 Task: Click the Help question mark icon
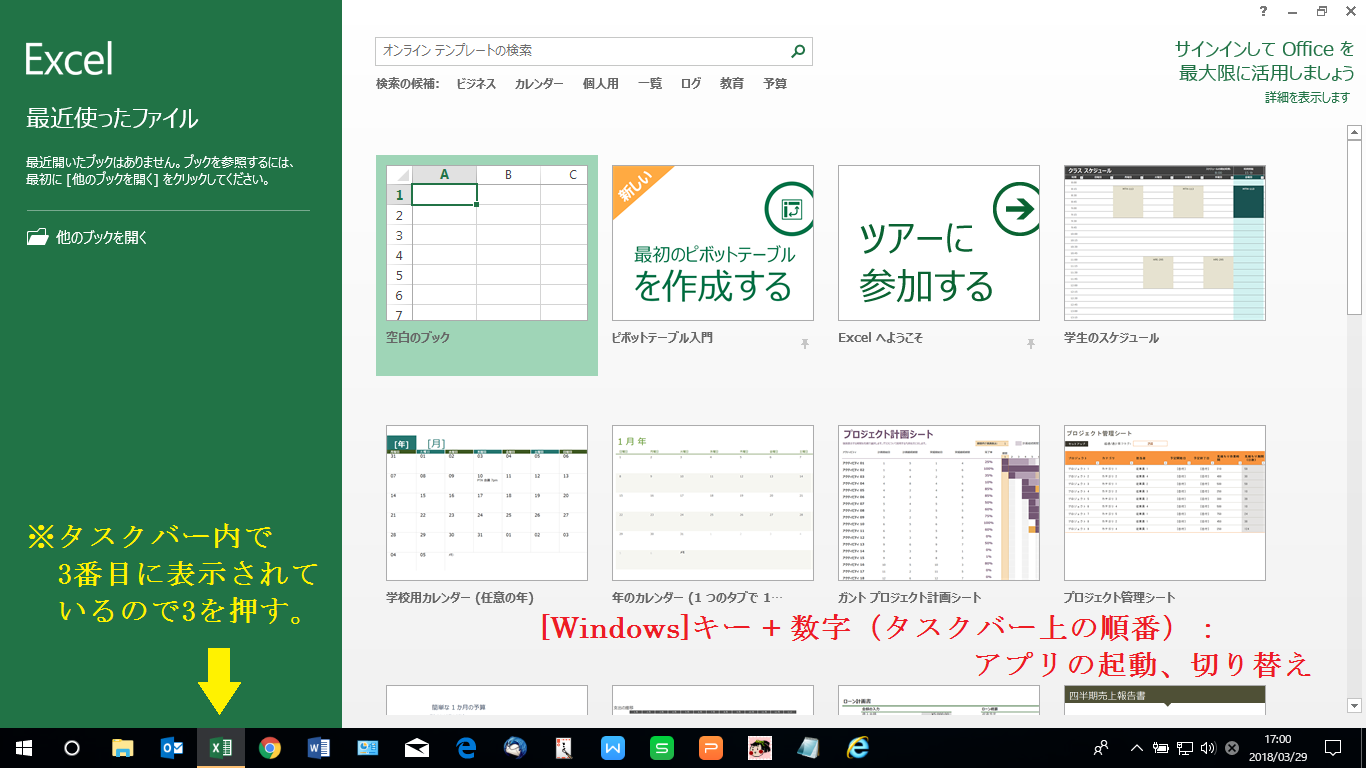(x=1264, y=11)
